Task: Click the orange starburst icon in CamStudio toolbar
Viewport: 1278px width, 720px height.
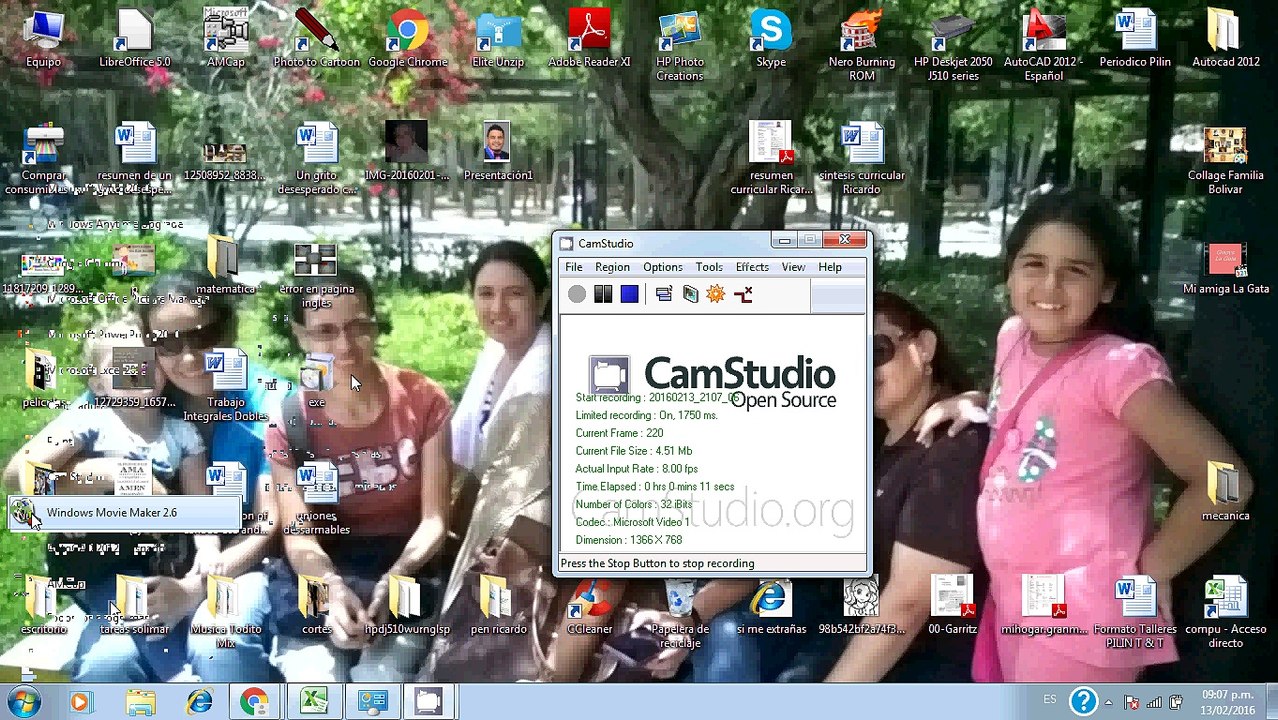Action: click(716, 294)
